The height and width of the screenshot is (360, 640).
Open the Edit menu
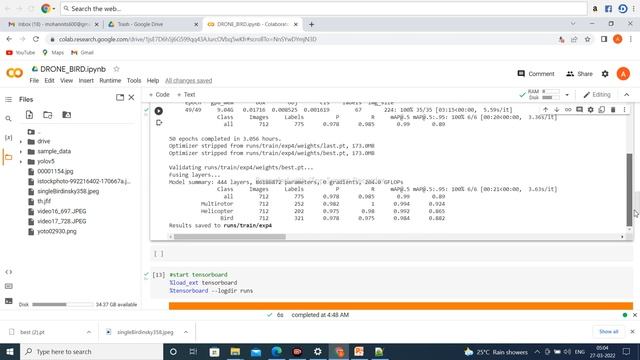[x=49, y=80]
